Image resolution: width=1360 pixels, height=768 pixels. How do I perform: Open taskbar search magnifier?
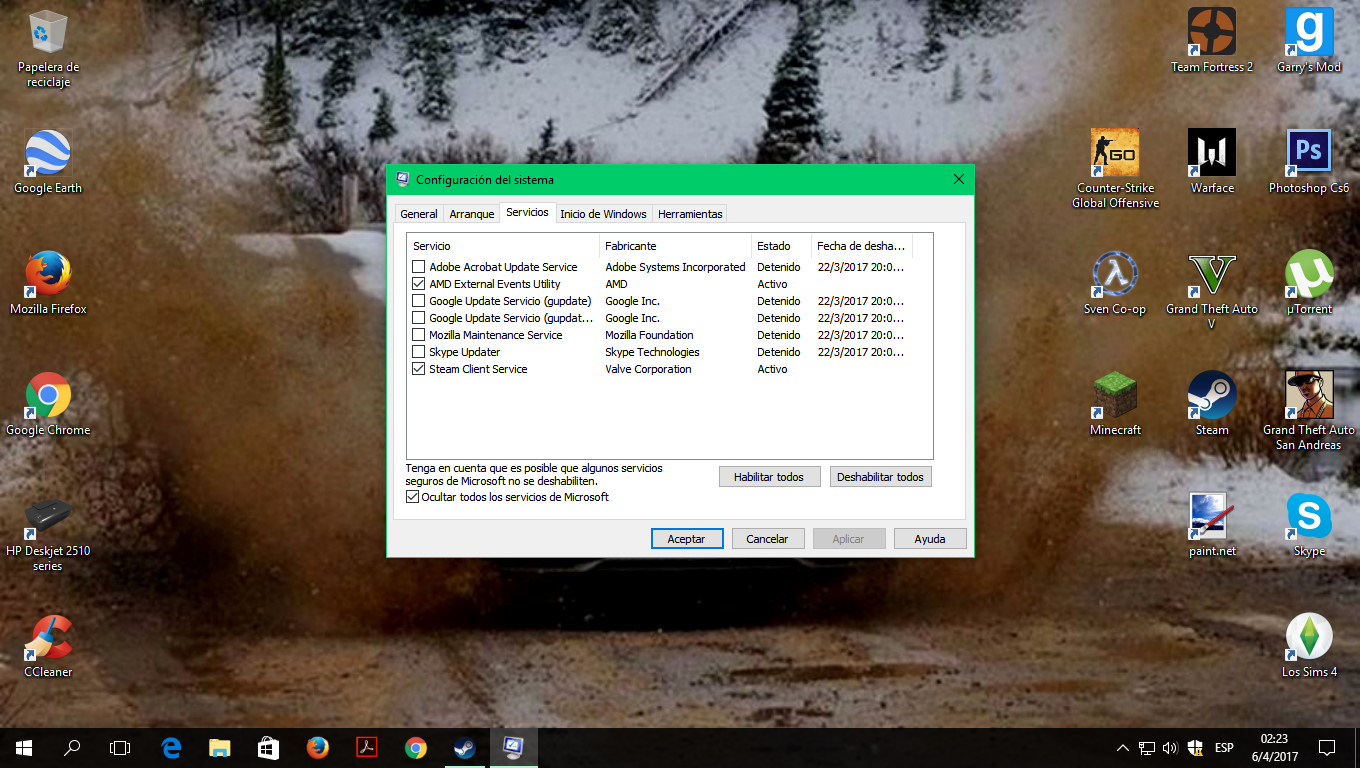click(72, 748)
